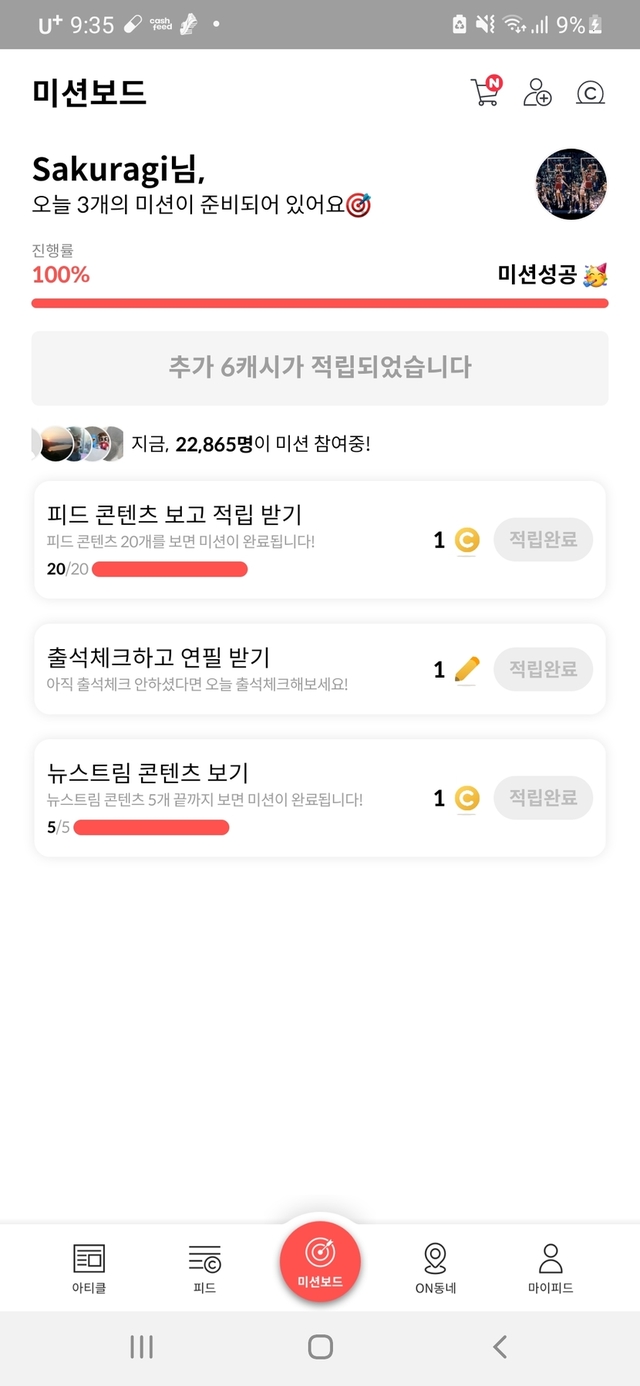Image resolution: width=640 pixels, height=1386 pixels.
Task: Open the ON동네 location tab
Action: (435, 1268)
